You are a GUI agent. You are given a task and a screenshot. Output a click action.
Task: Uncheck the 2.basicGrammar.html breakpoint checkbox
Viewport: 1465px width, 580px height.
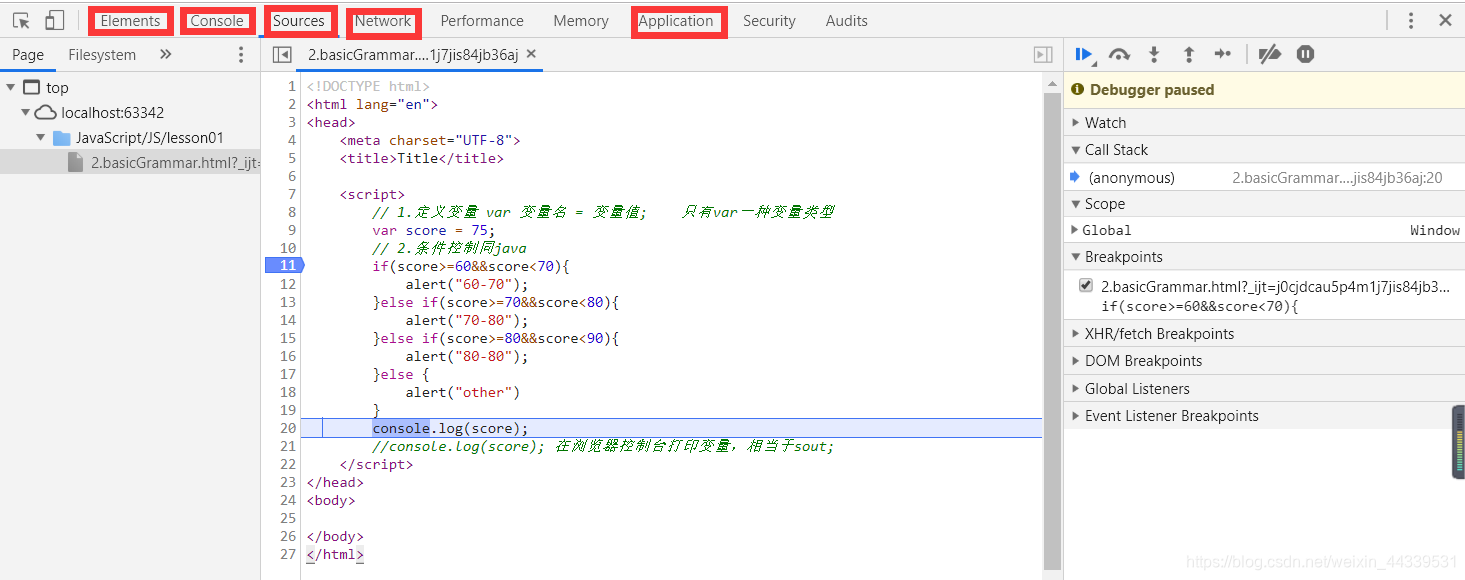point(1086,286)
